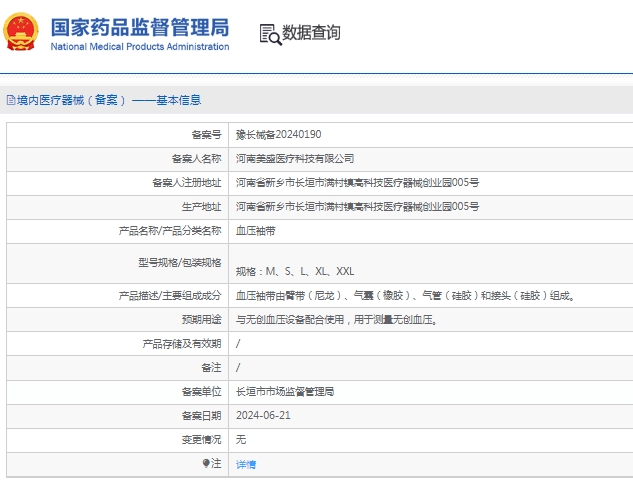
Task: Select filing number 豫长械备20240190
Action: click(279, 134)
